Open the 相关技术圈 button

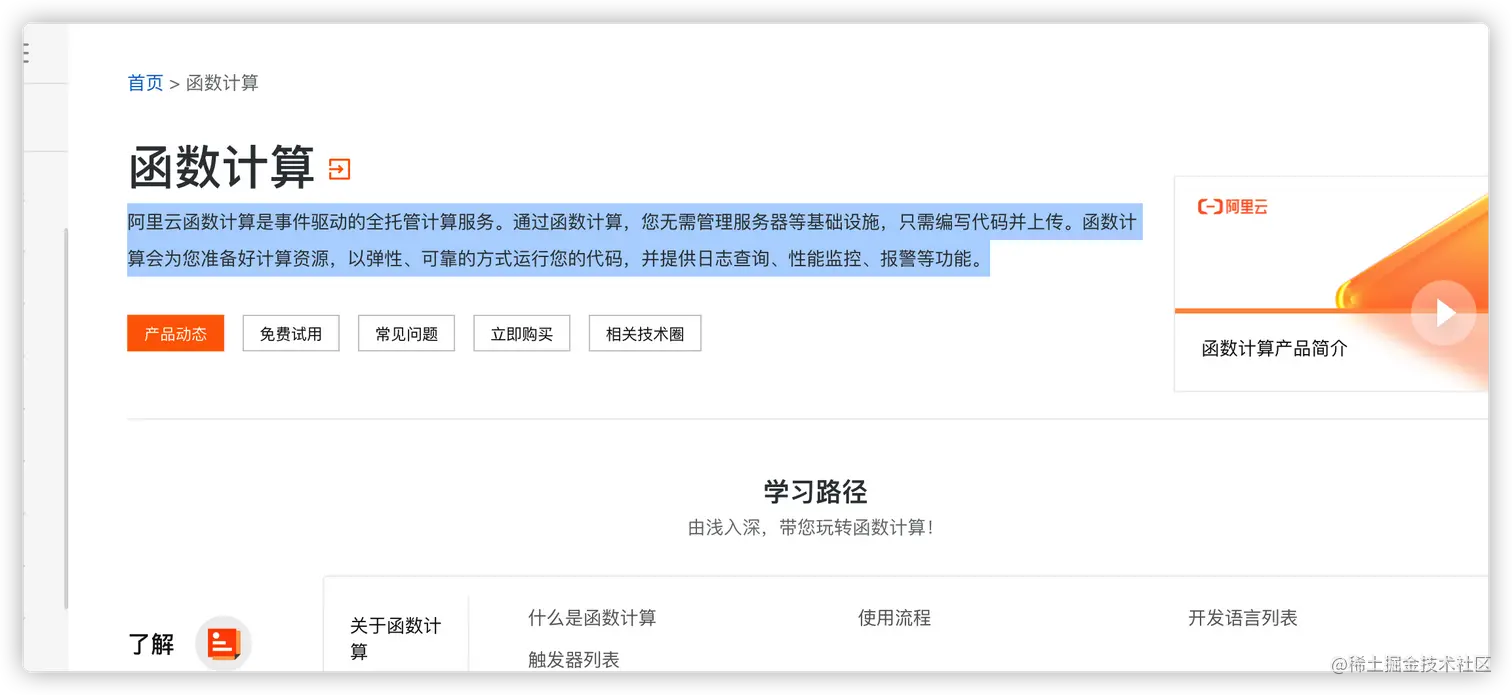point(645,334)
